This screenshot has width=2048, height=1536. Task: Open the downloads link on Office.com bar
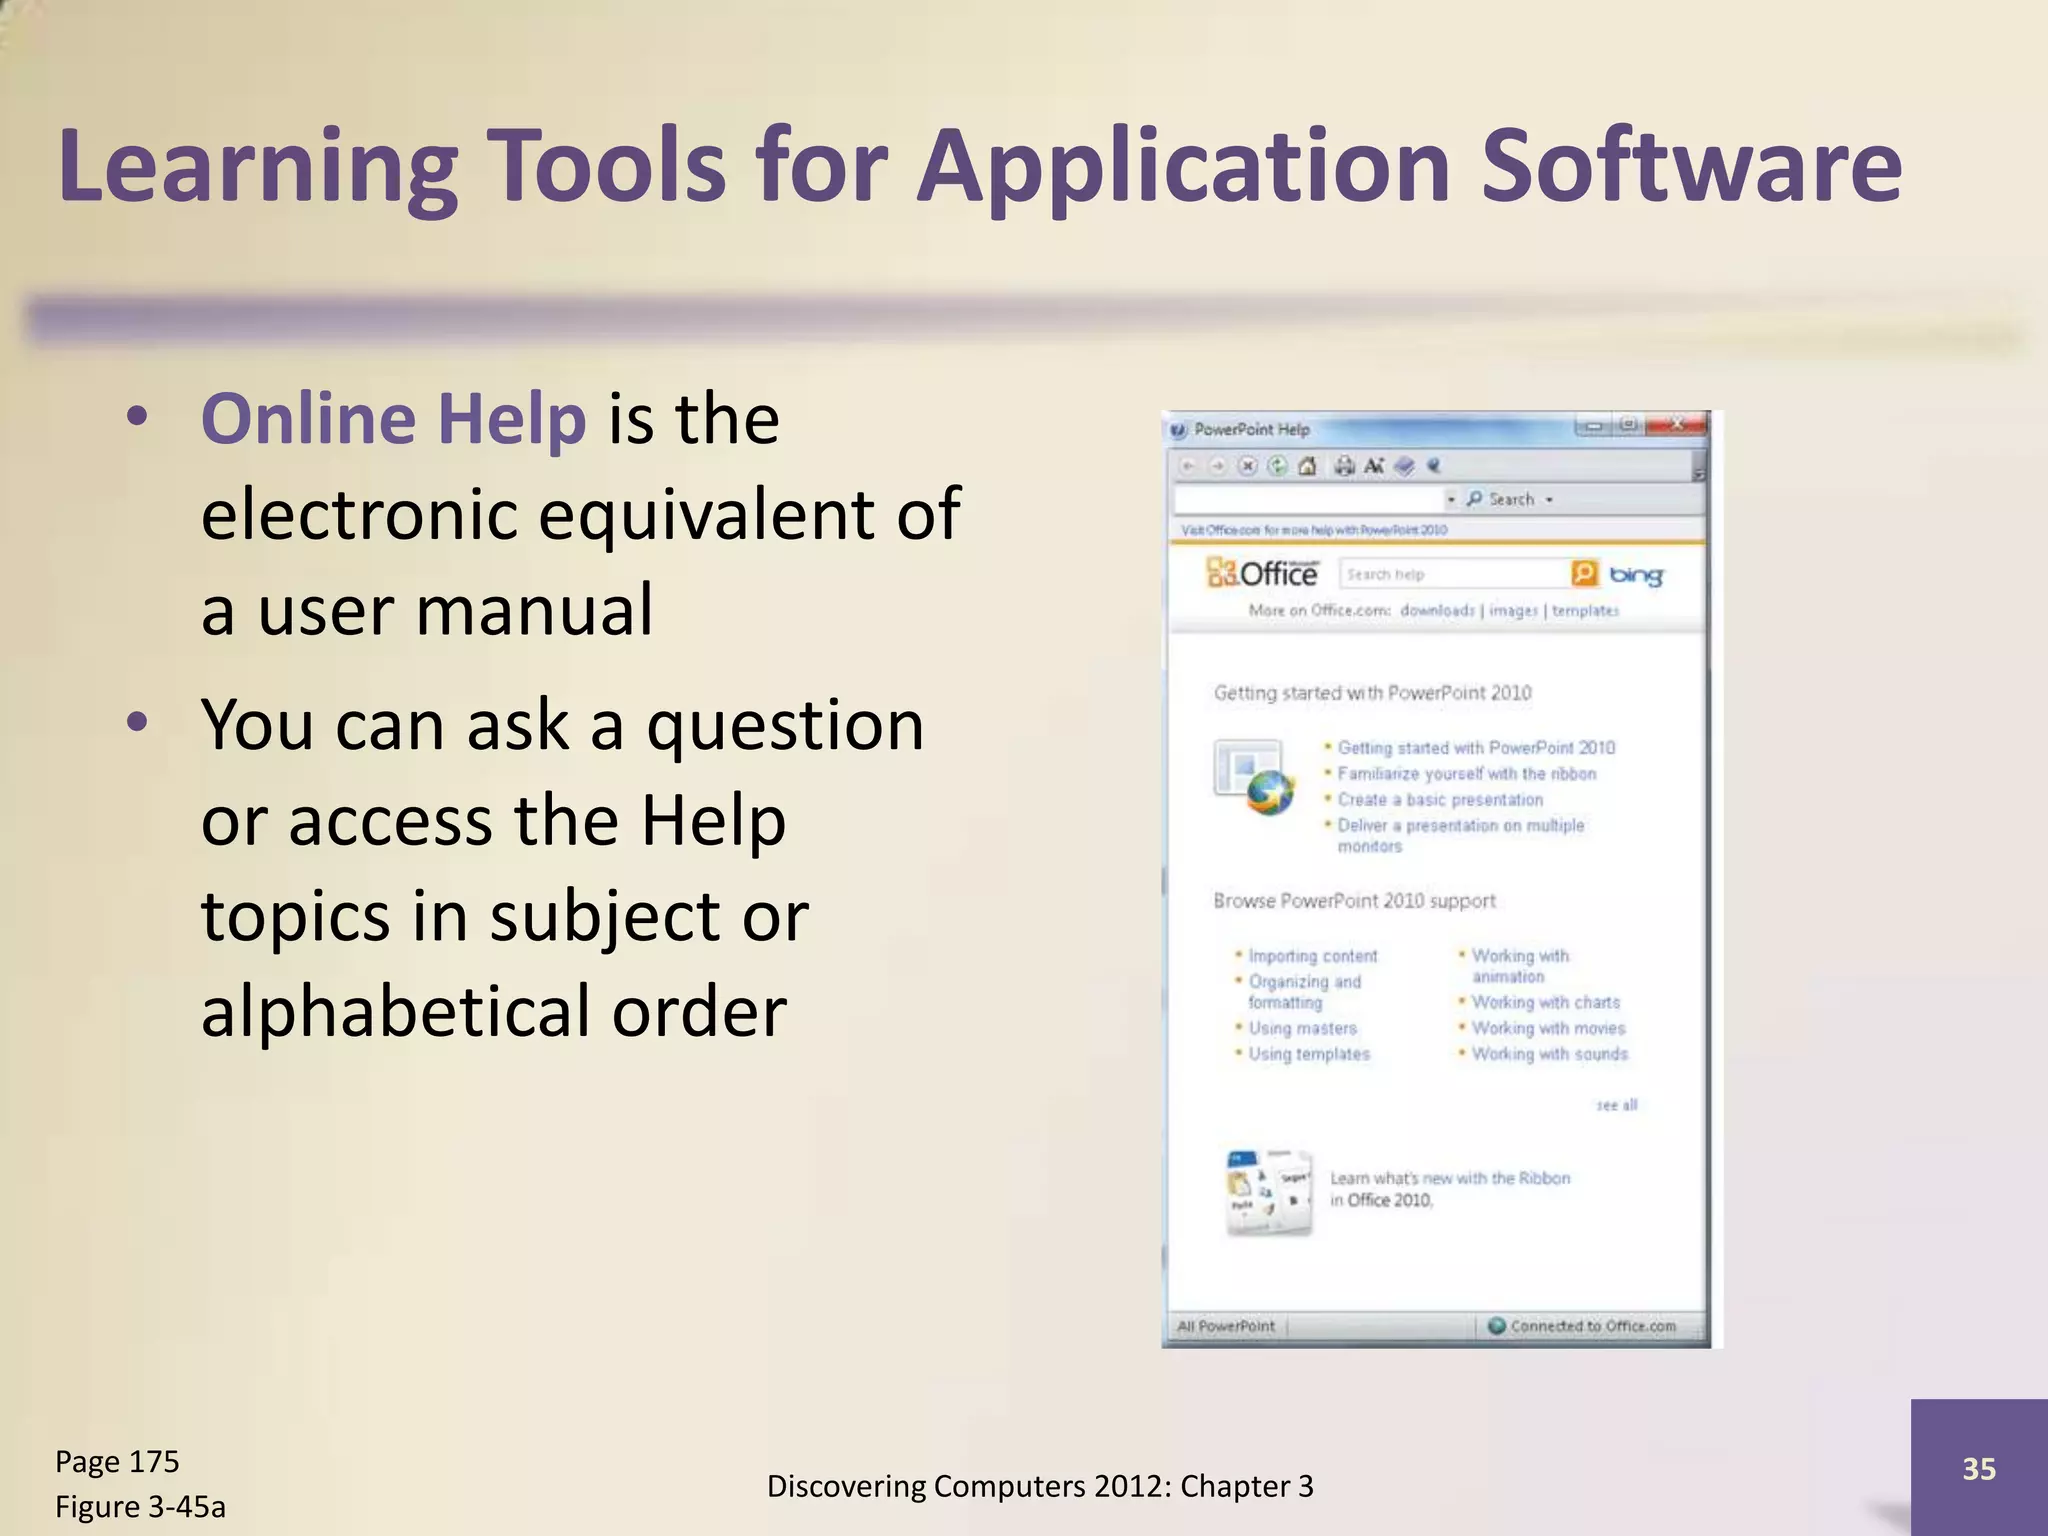click(1437, 610)
